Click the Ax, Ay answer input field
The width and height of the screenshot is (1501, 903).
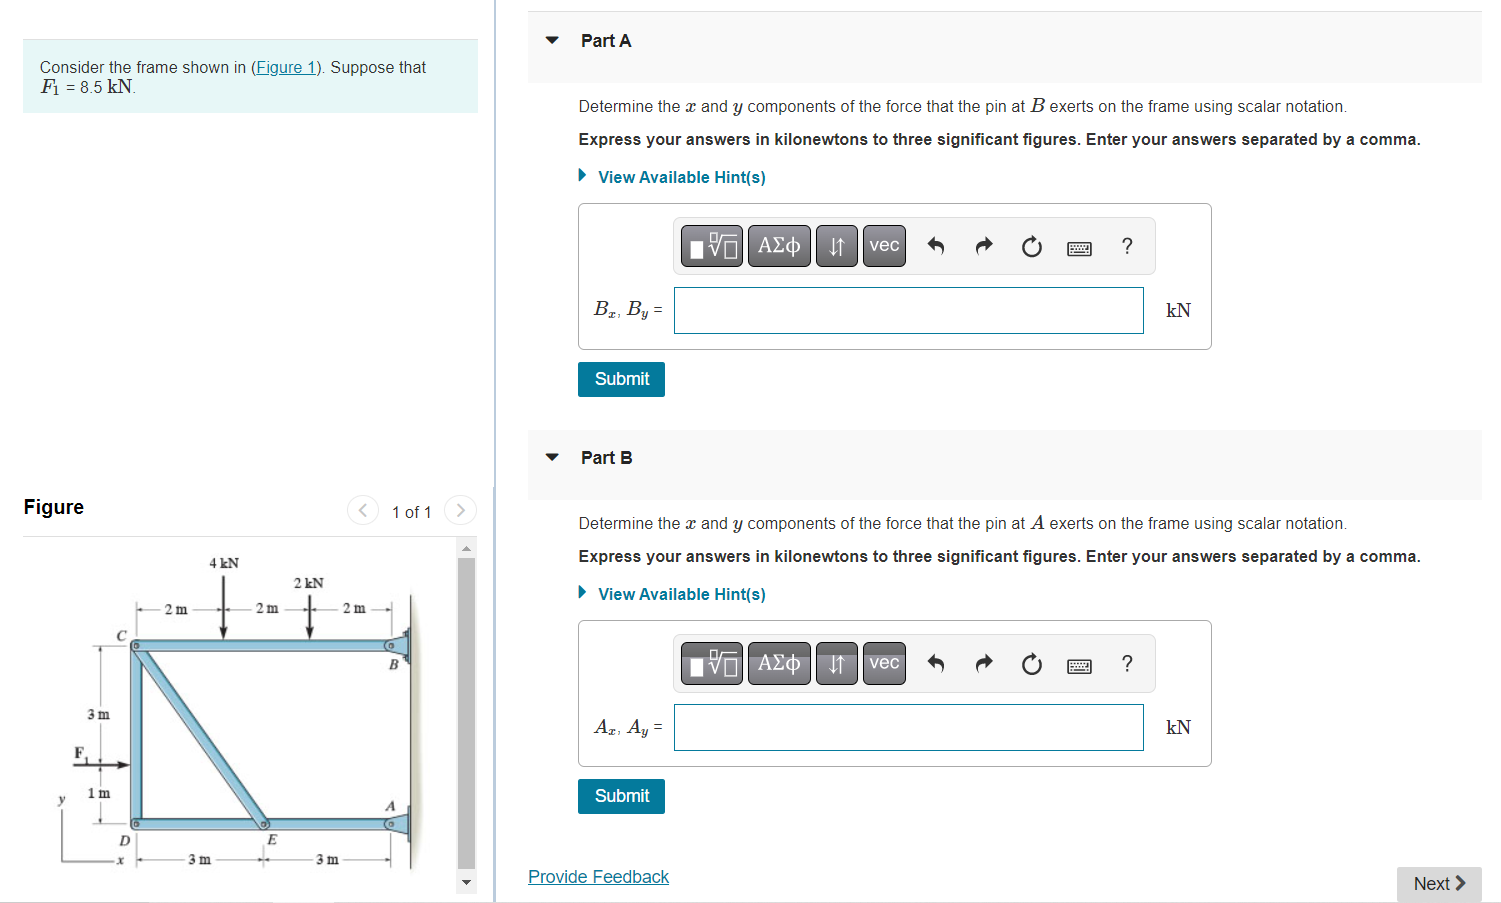coord(908,727)
